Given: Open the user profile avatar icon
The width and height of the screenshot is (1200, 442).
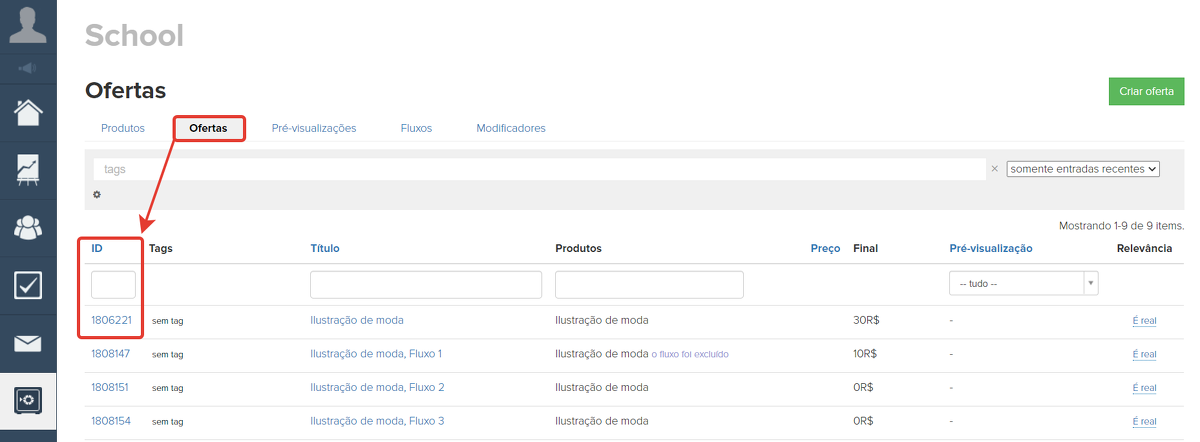Looking at the screenshot, I should [x=28, y=25].
